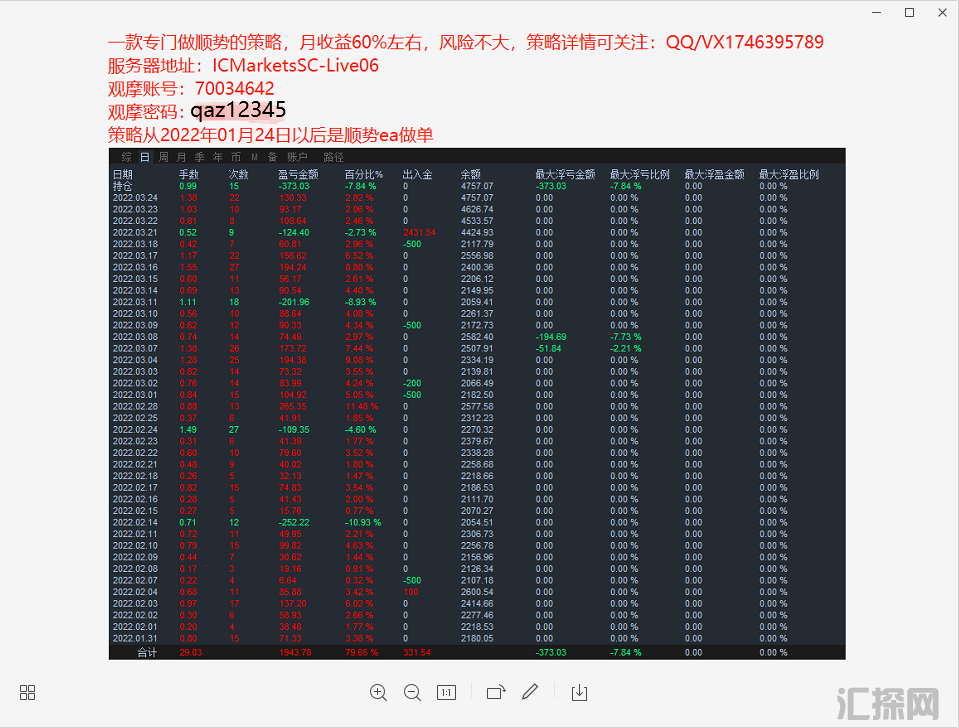Click the 合计 total row label
Viewport: 959px width, 728px height.
pos(147,652)
